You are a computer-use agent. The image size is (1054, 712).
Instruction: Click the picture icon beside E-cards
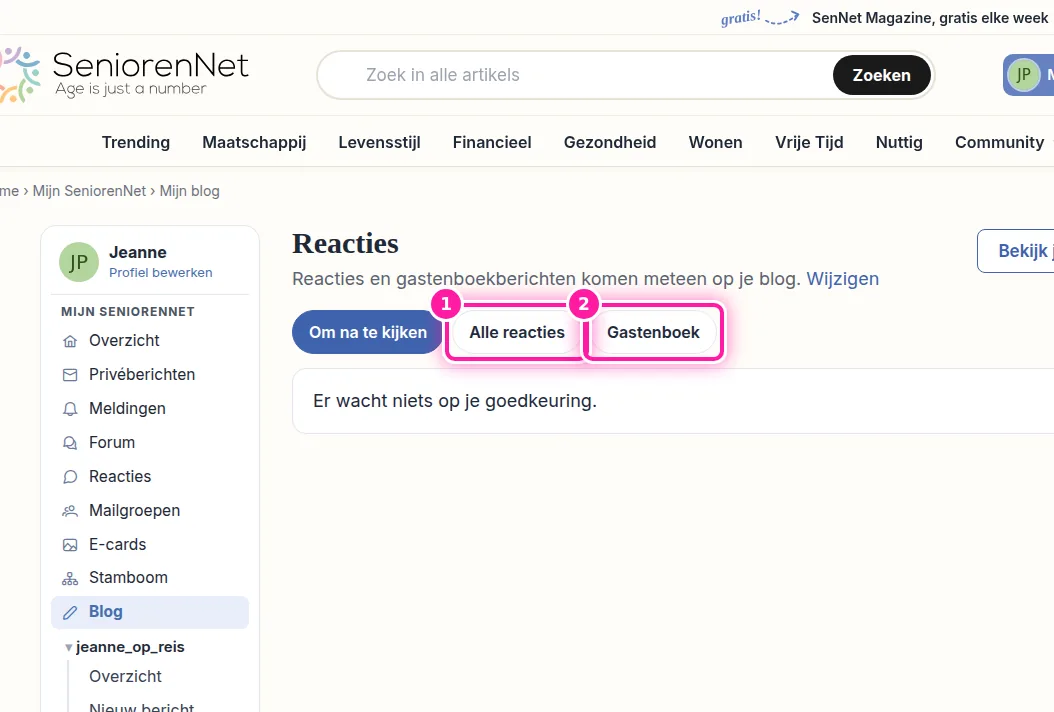tap(70, 545)
